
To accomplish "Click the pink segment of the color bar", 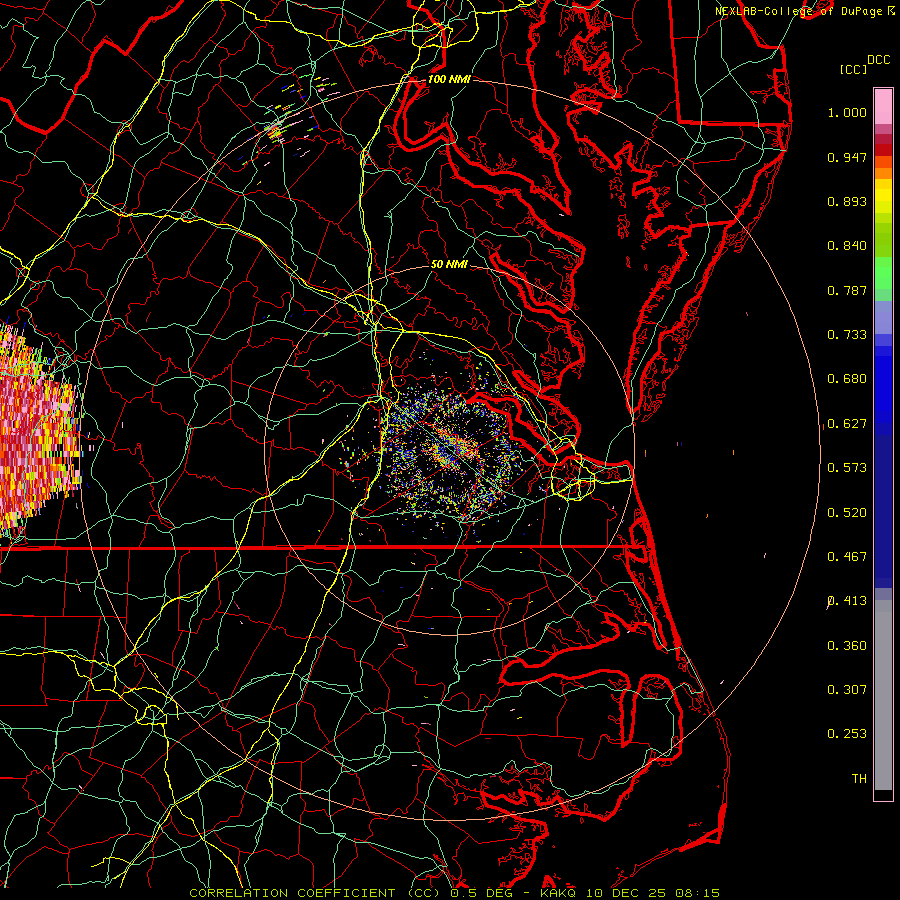I will point(883,107).
